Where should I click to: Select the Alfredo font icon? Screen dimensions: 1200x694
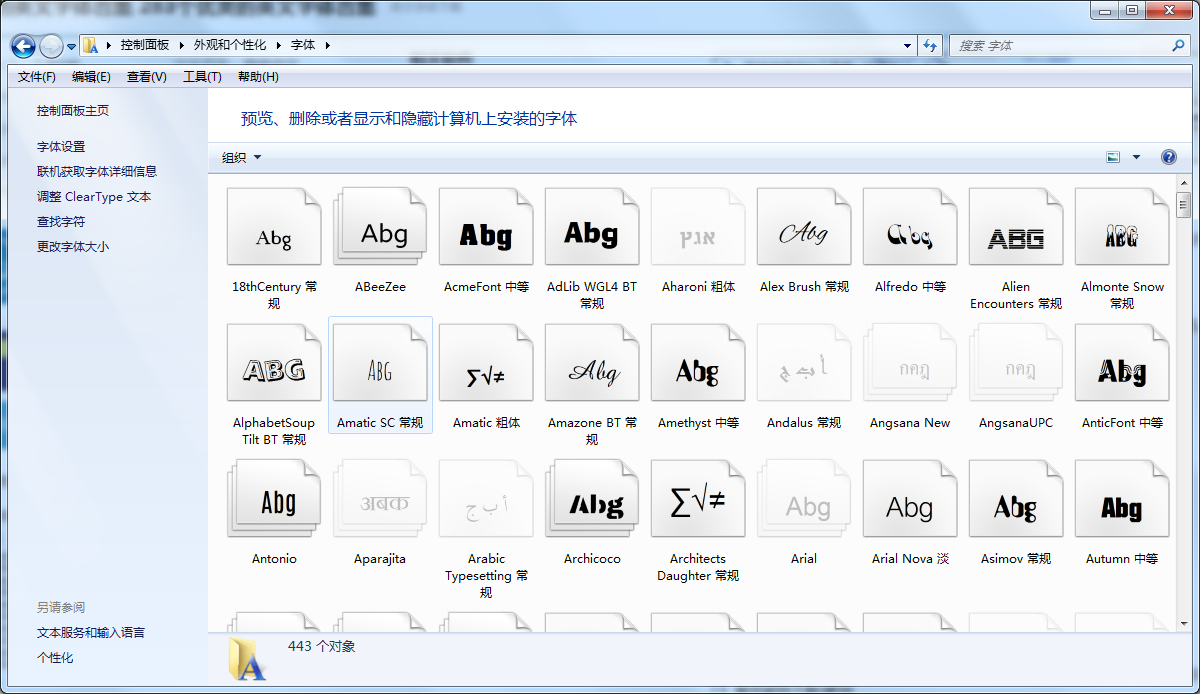coord(910,227)
